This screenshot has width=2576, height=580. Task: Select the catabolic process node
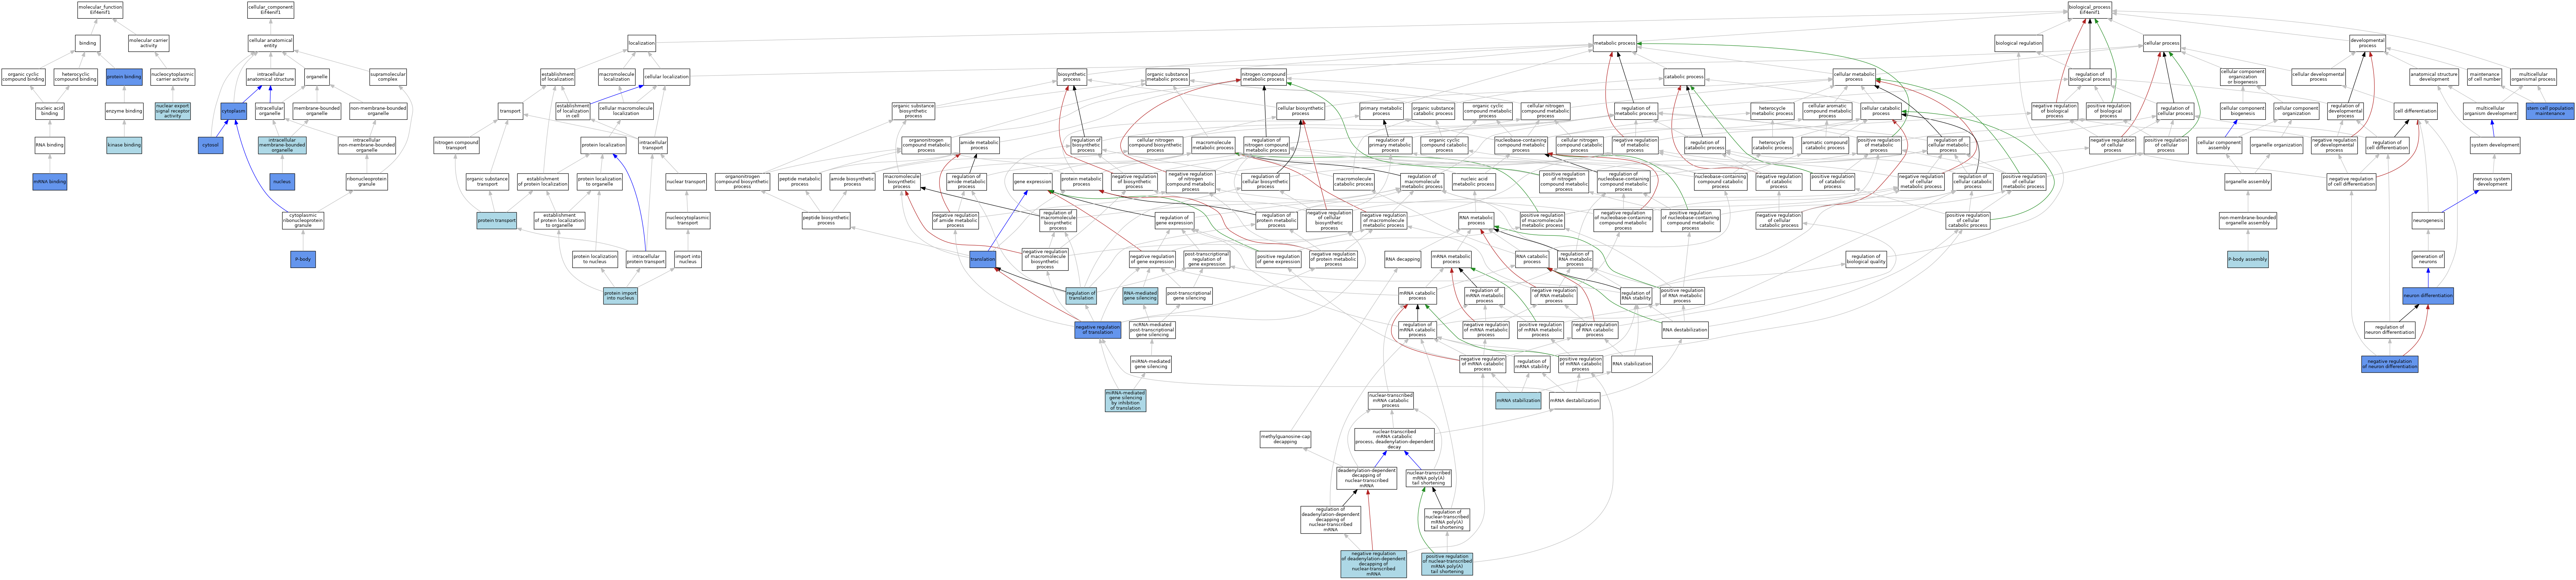click(1684, 77)
